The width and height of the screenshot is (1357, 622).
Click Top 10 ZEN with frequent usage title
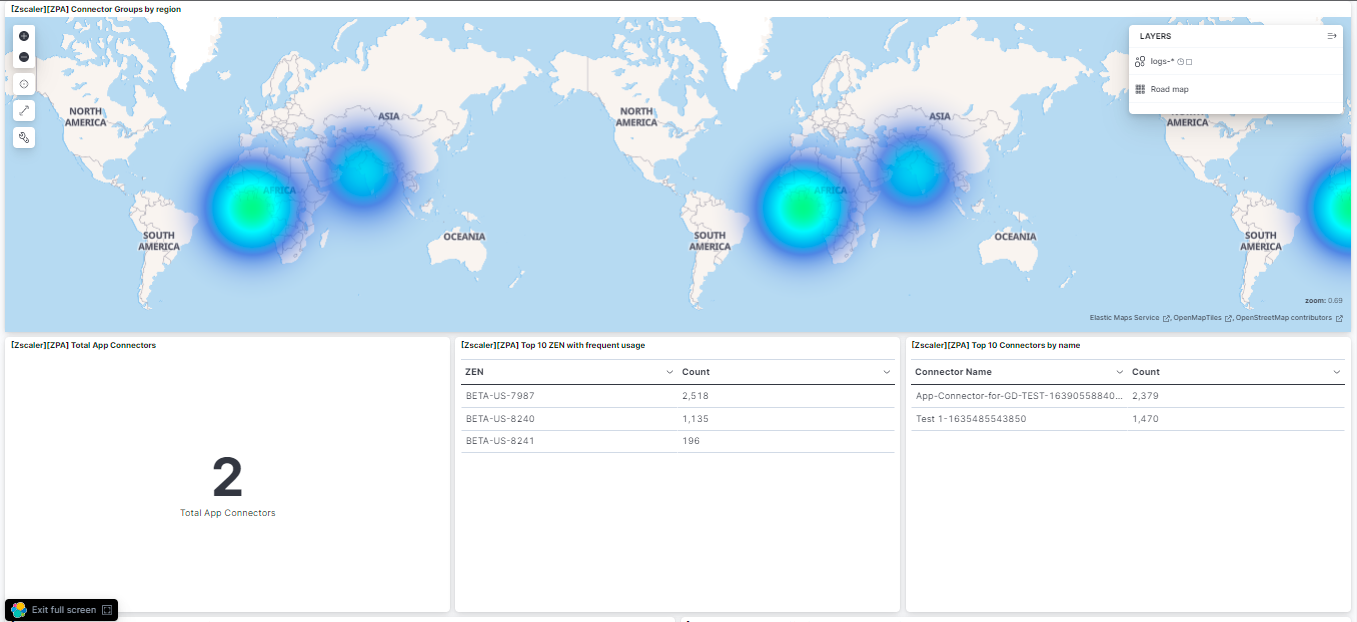click(x=553, y=345)
